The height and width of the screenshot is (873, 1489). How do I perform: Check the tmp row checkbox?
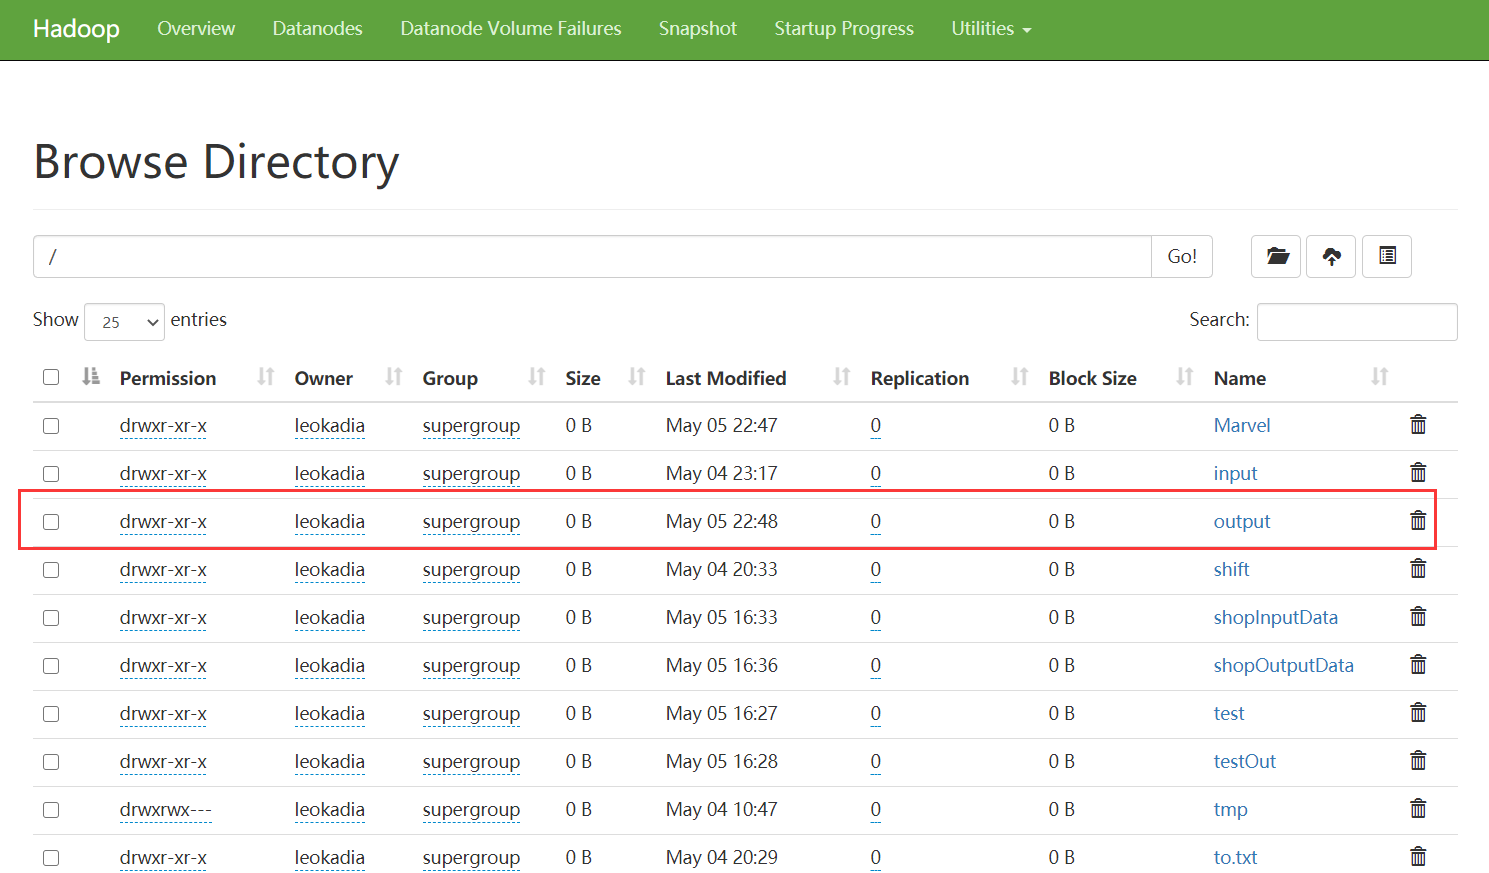tap(51, 810)
